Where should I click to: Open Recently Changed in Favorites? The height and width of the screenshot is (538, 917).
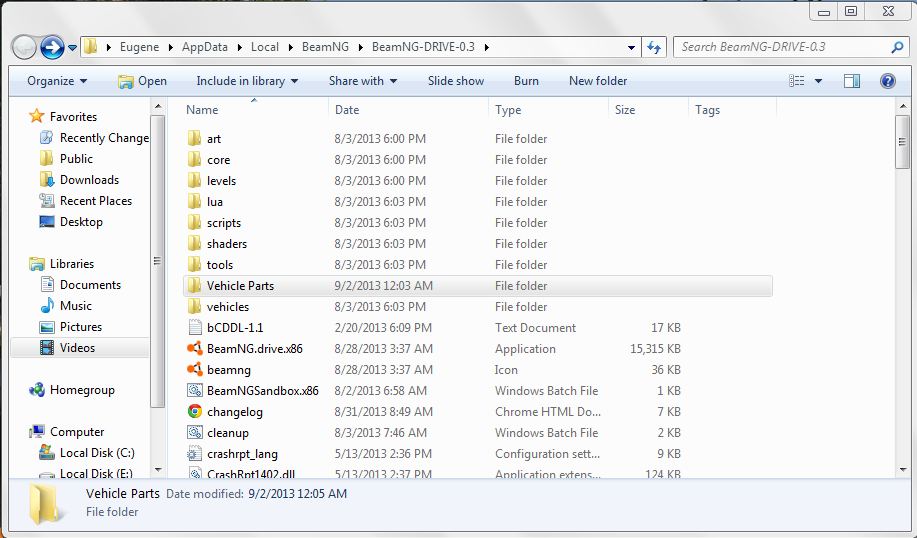[x=104, y=138]
